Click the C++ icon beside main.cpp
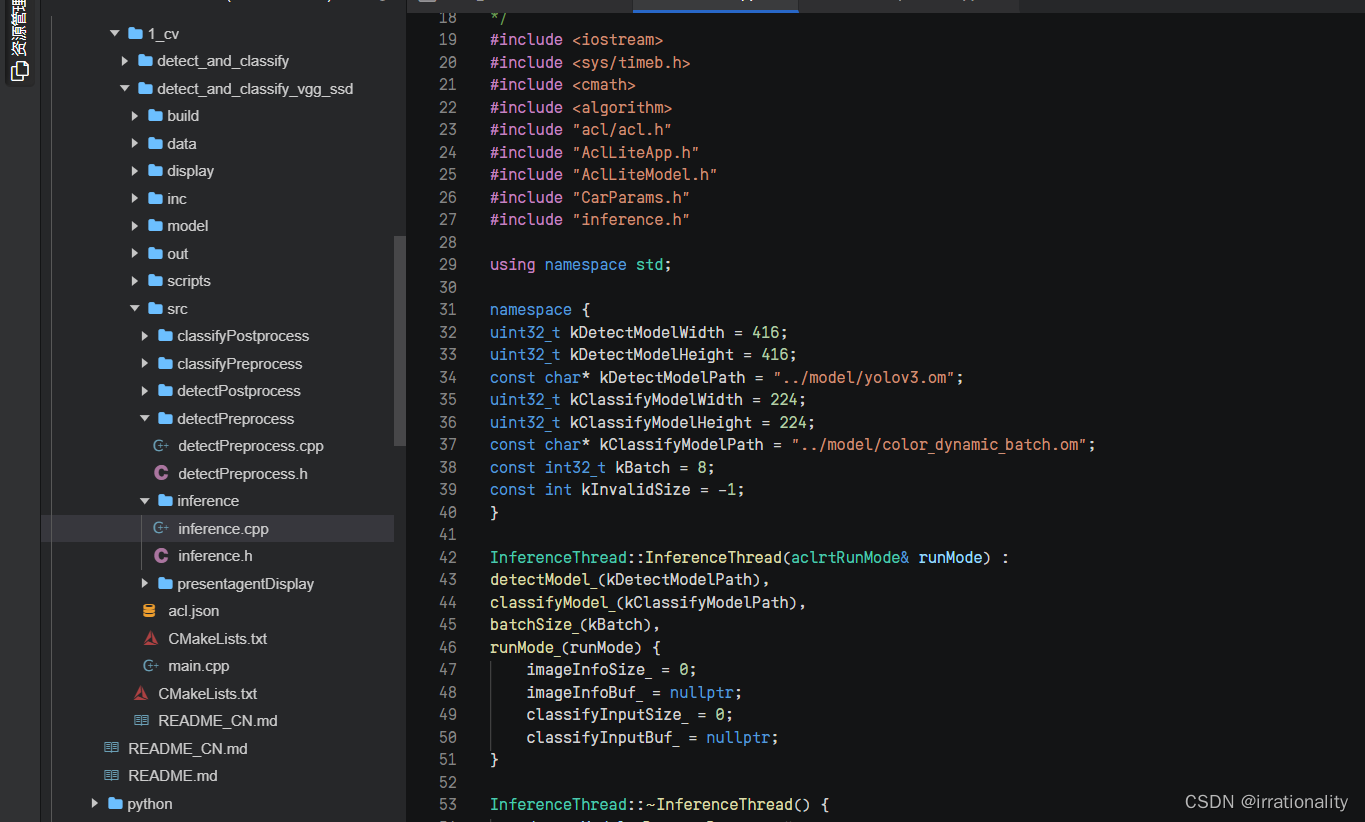1365x822 pixels. pos(150,666)
